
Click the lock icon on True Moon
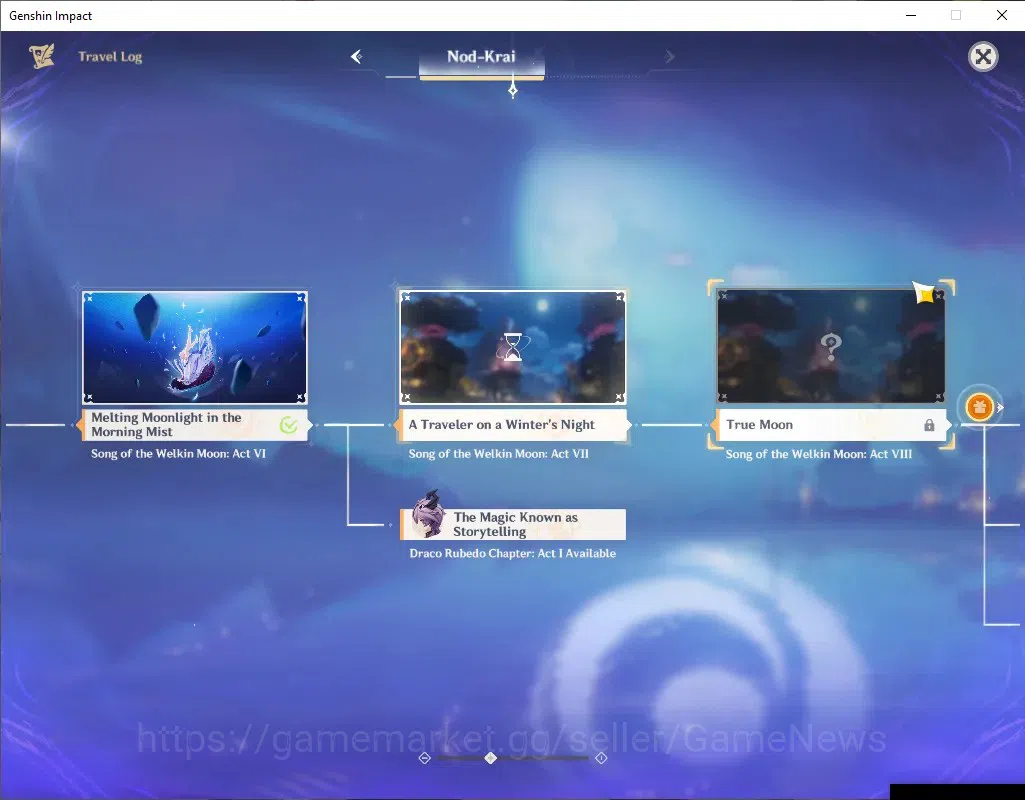click(x=929, y=425)
